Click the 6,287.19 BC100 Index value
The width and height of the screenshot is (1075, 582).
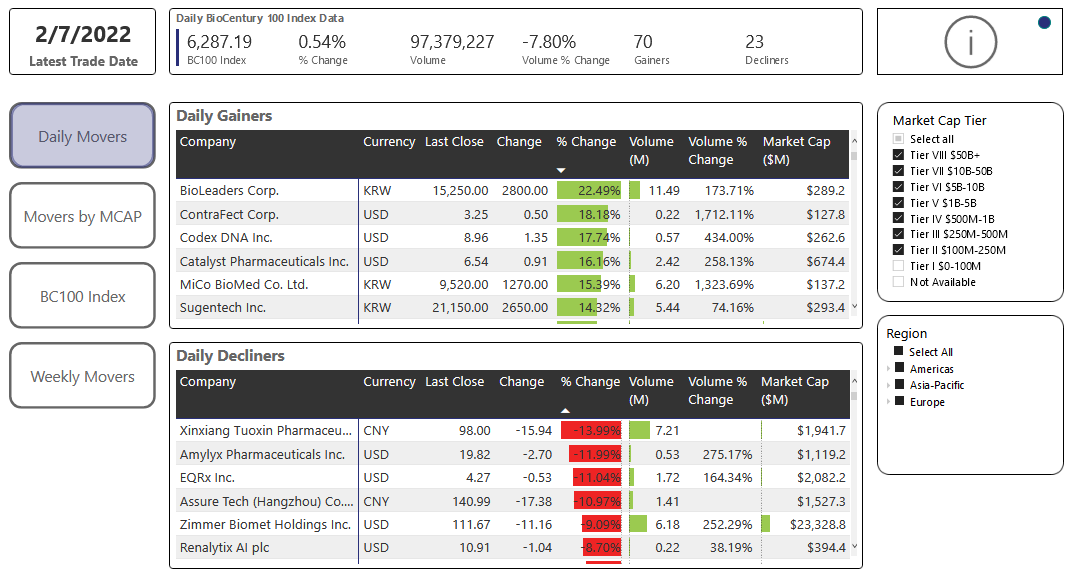click(219, 42)
